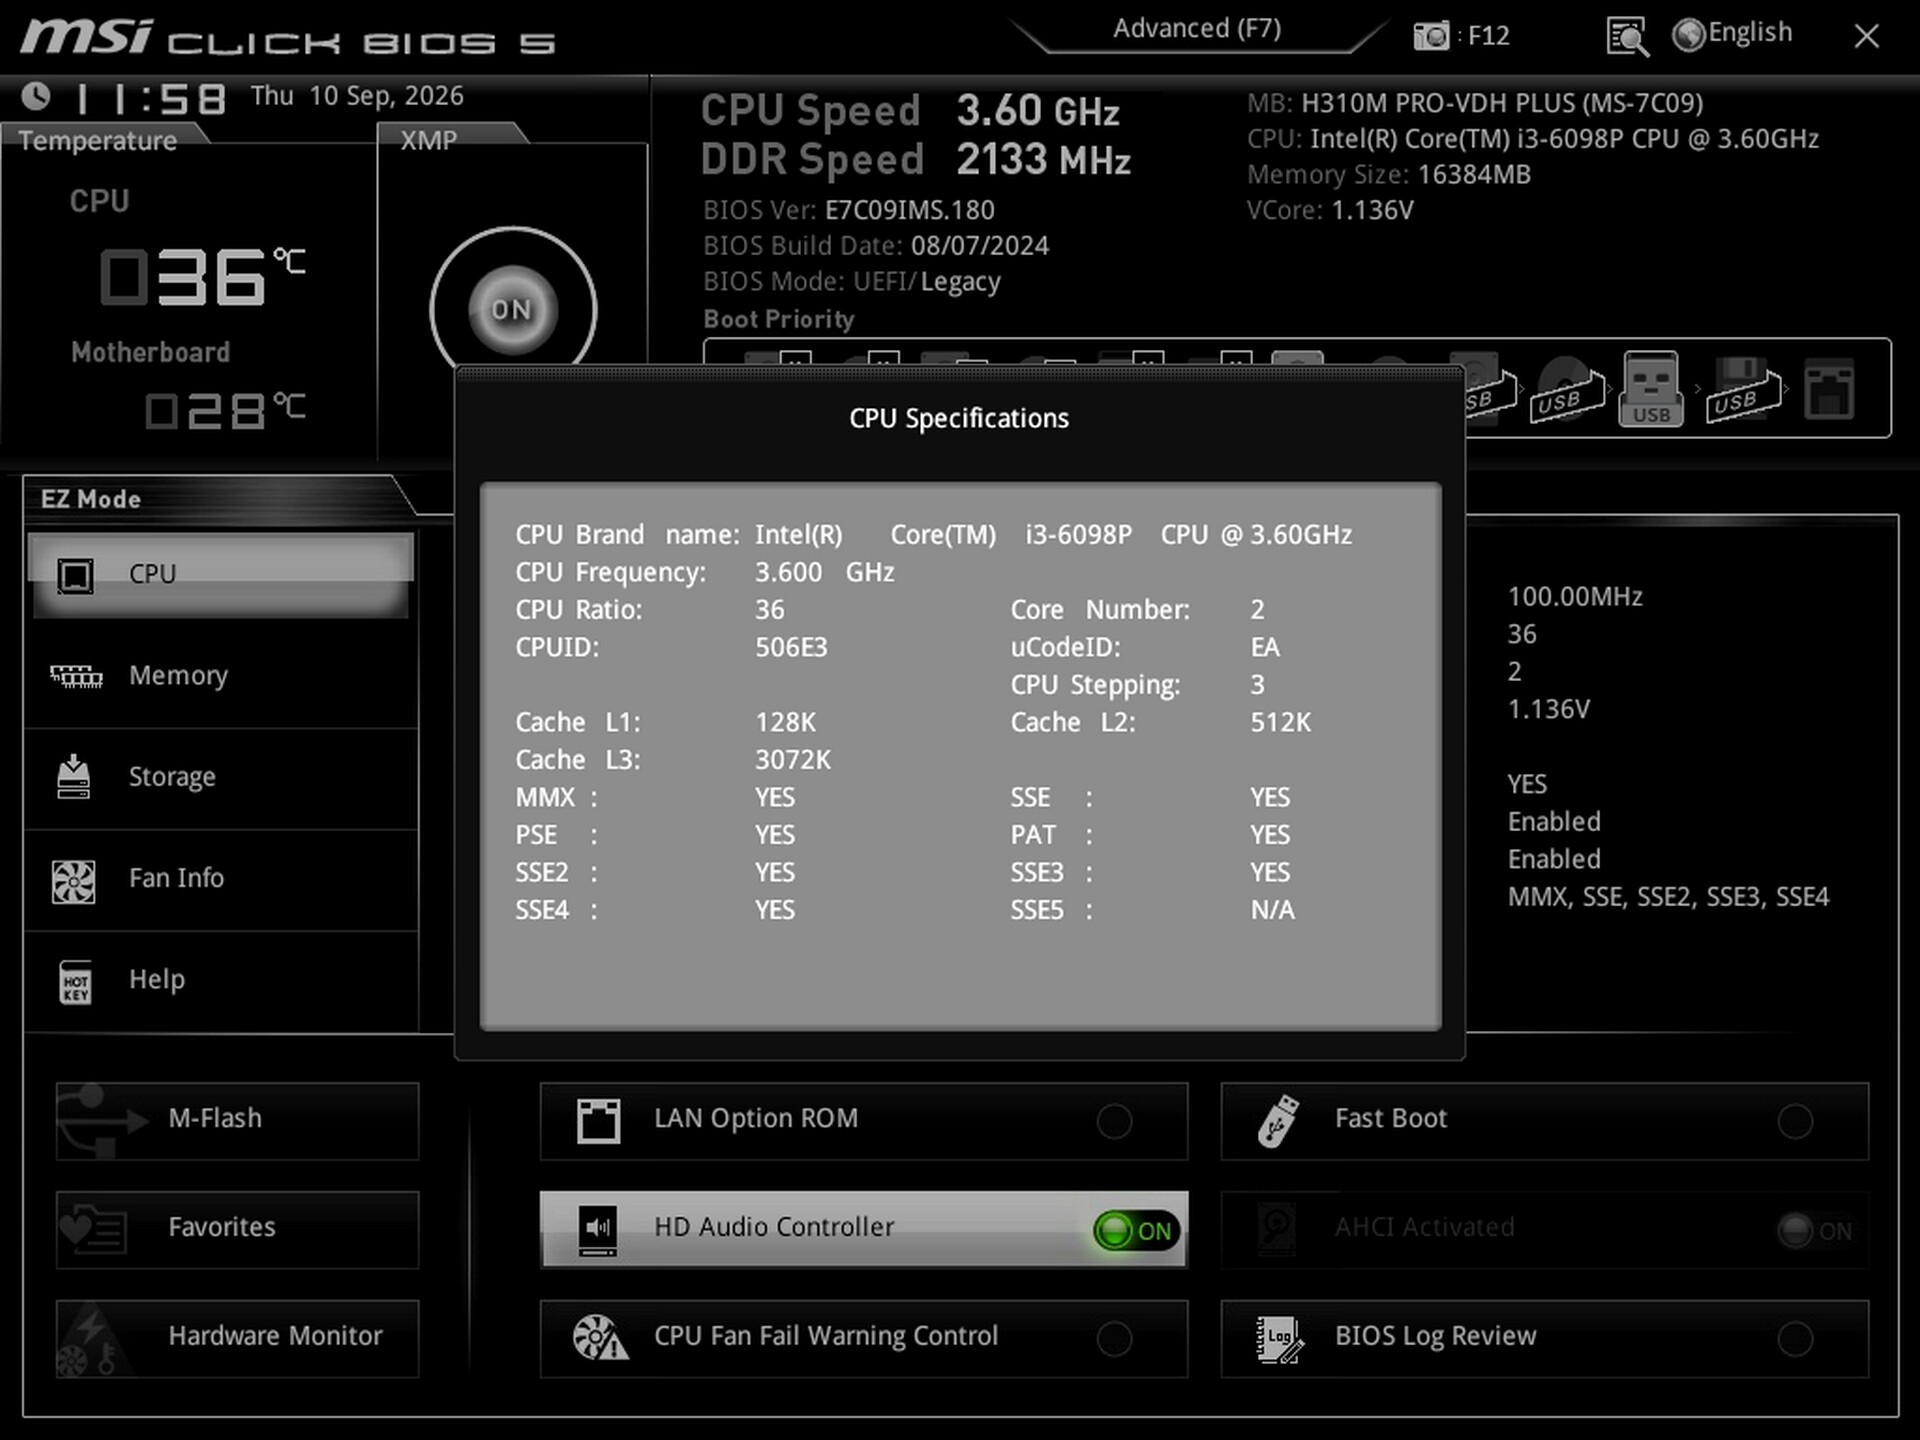The width and height of the screenshot is (1920, 1440).
Task: Click the CPU chip icon in sidebar
Action: [75, 575]
